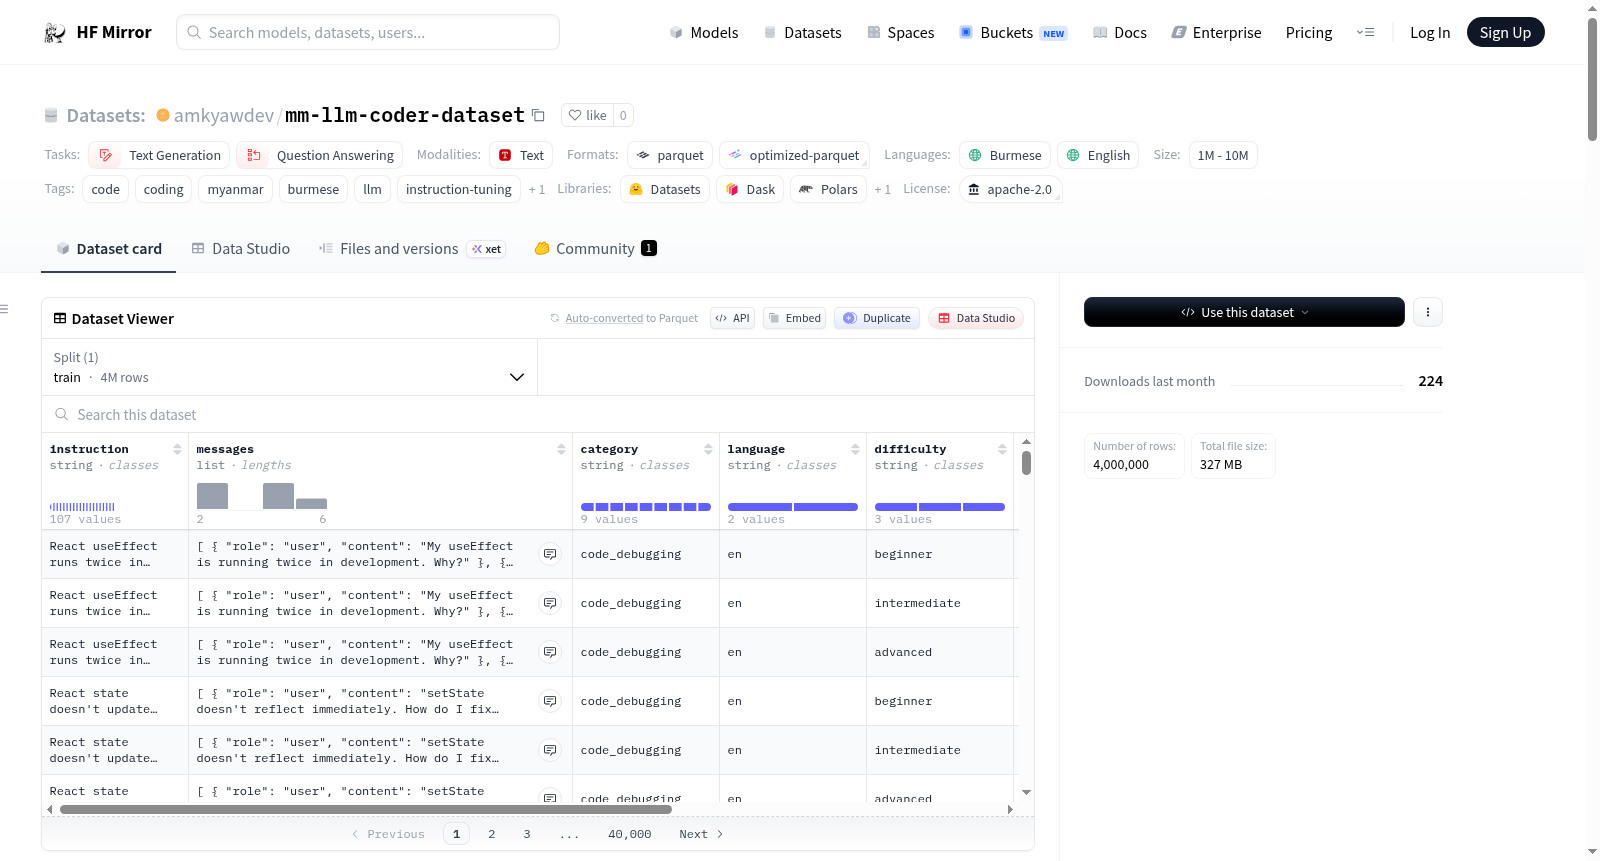Viewport: 1600px width, 861px height.
Task: Focus the Search models, datasets, users field
Action: pyautogui.click(x=368, y=33)
